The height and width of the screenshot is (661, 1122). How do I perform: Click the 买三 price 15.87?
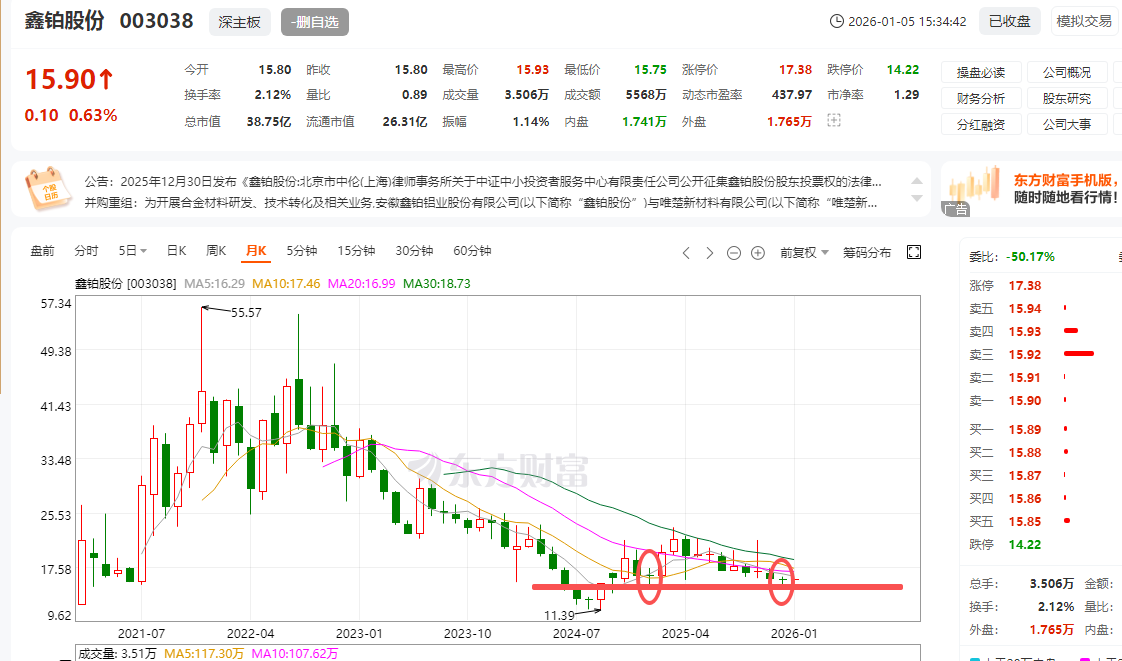1025,475
